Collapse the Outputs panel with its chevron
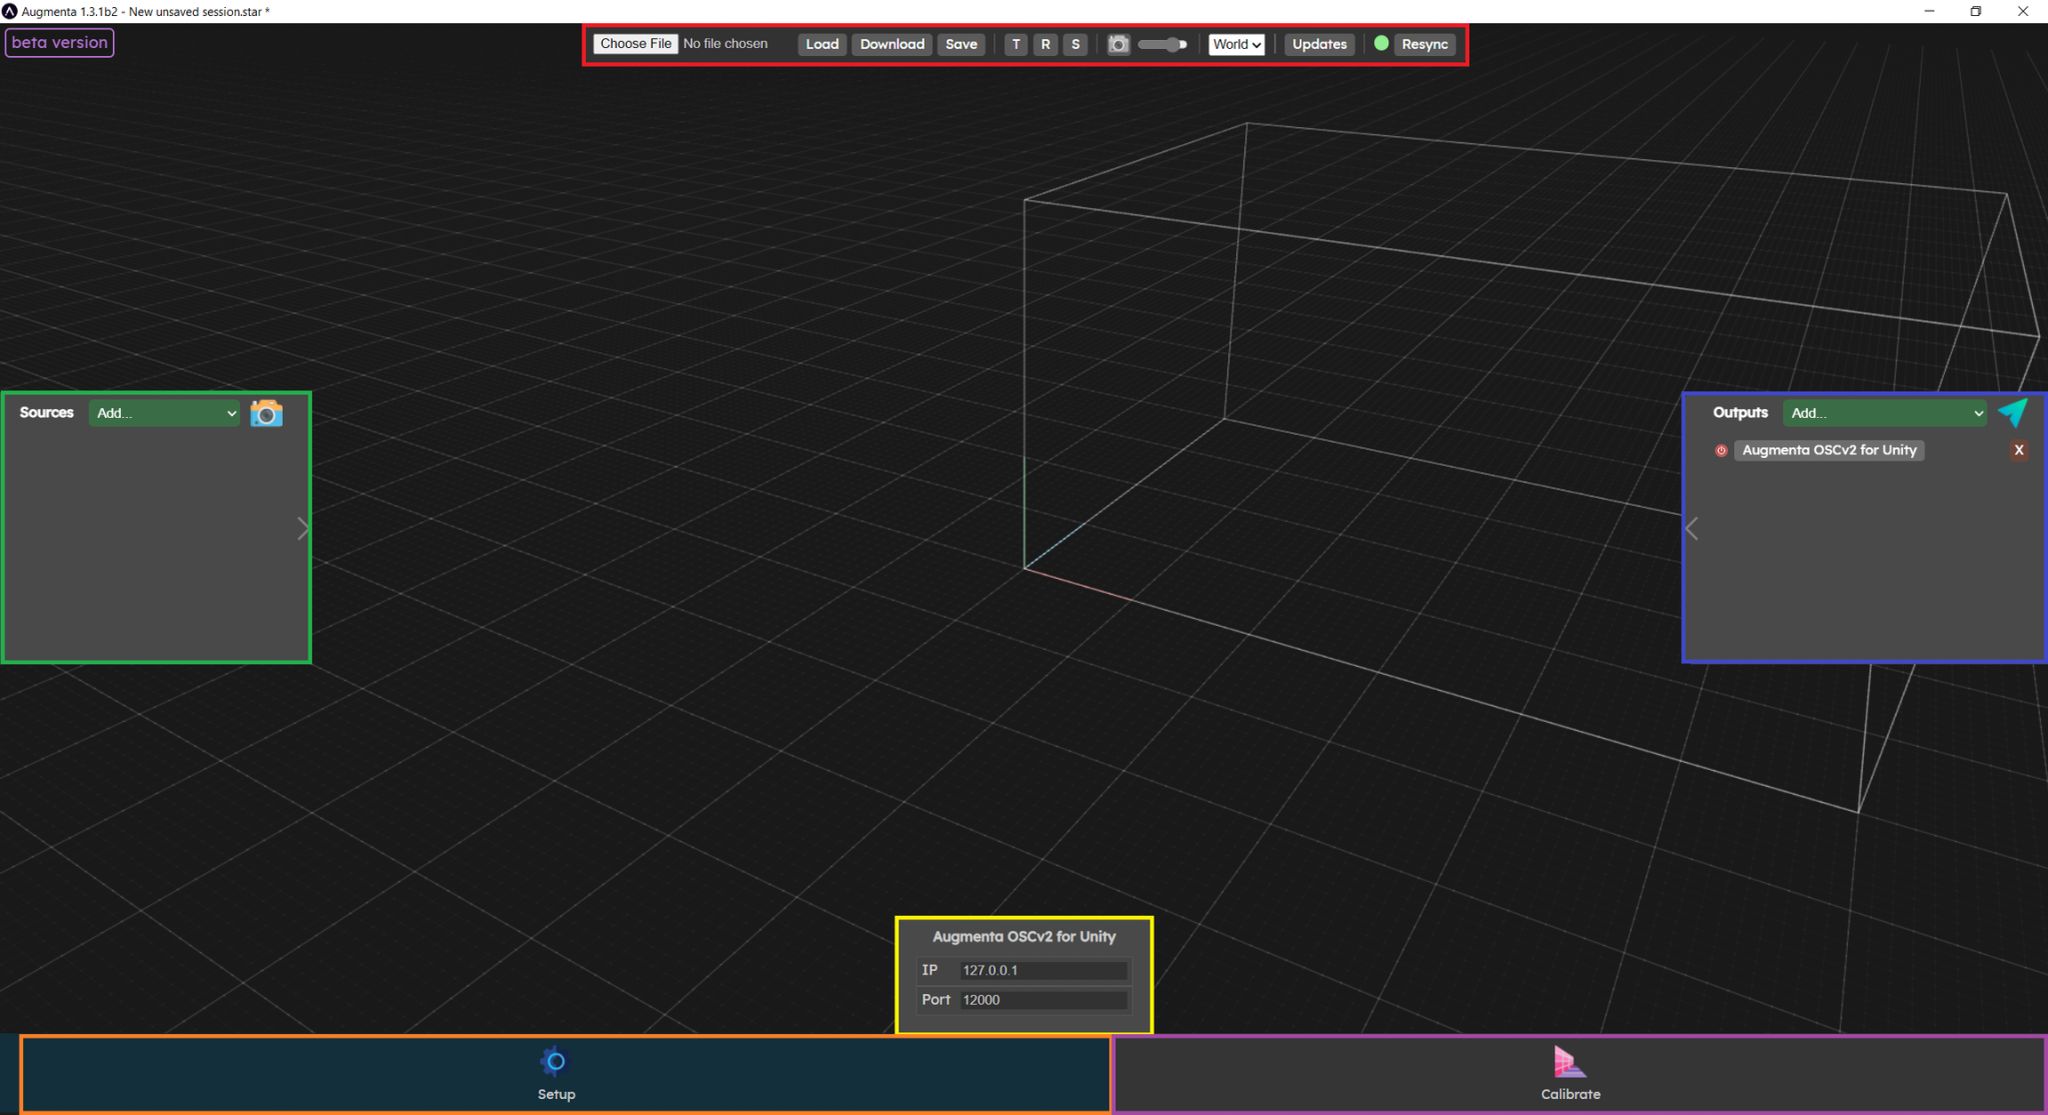Viewport: 2048px width, 1115px height. (x=1692, y=529)
